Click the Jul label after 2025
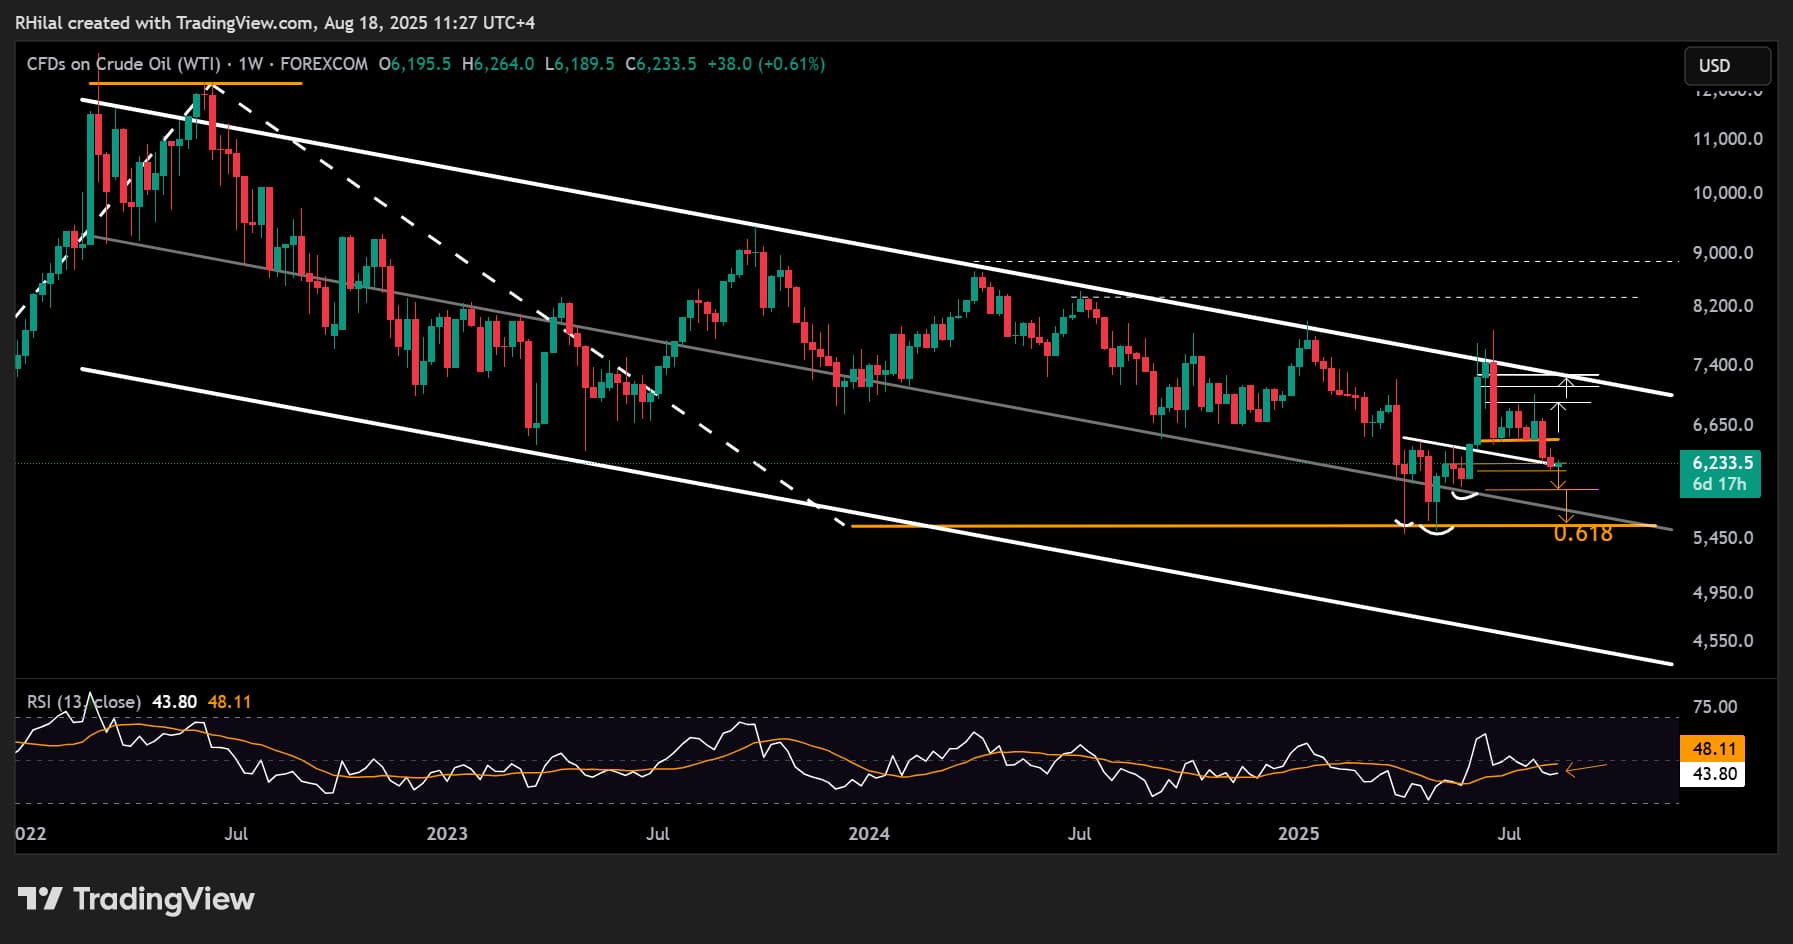The image size is (1793, 944). tap(1509, 834)
